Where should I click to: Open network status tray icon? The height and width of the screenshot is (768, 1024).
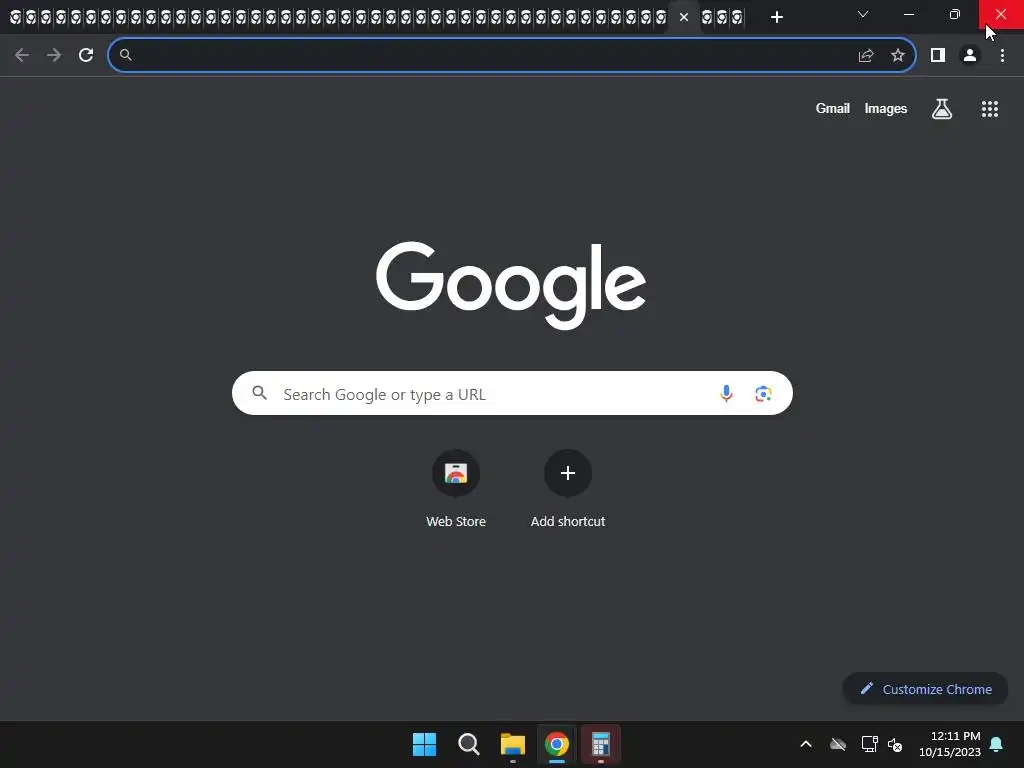[x=869, y=744]
